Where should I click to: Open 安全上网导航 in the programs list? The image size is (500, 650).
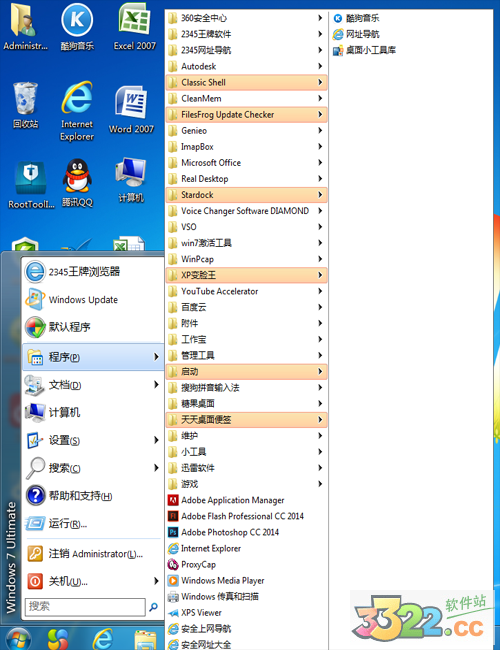pos(247,628)
